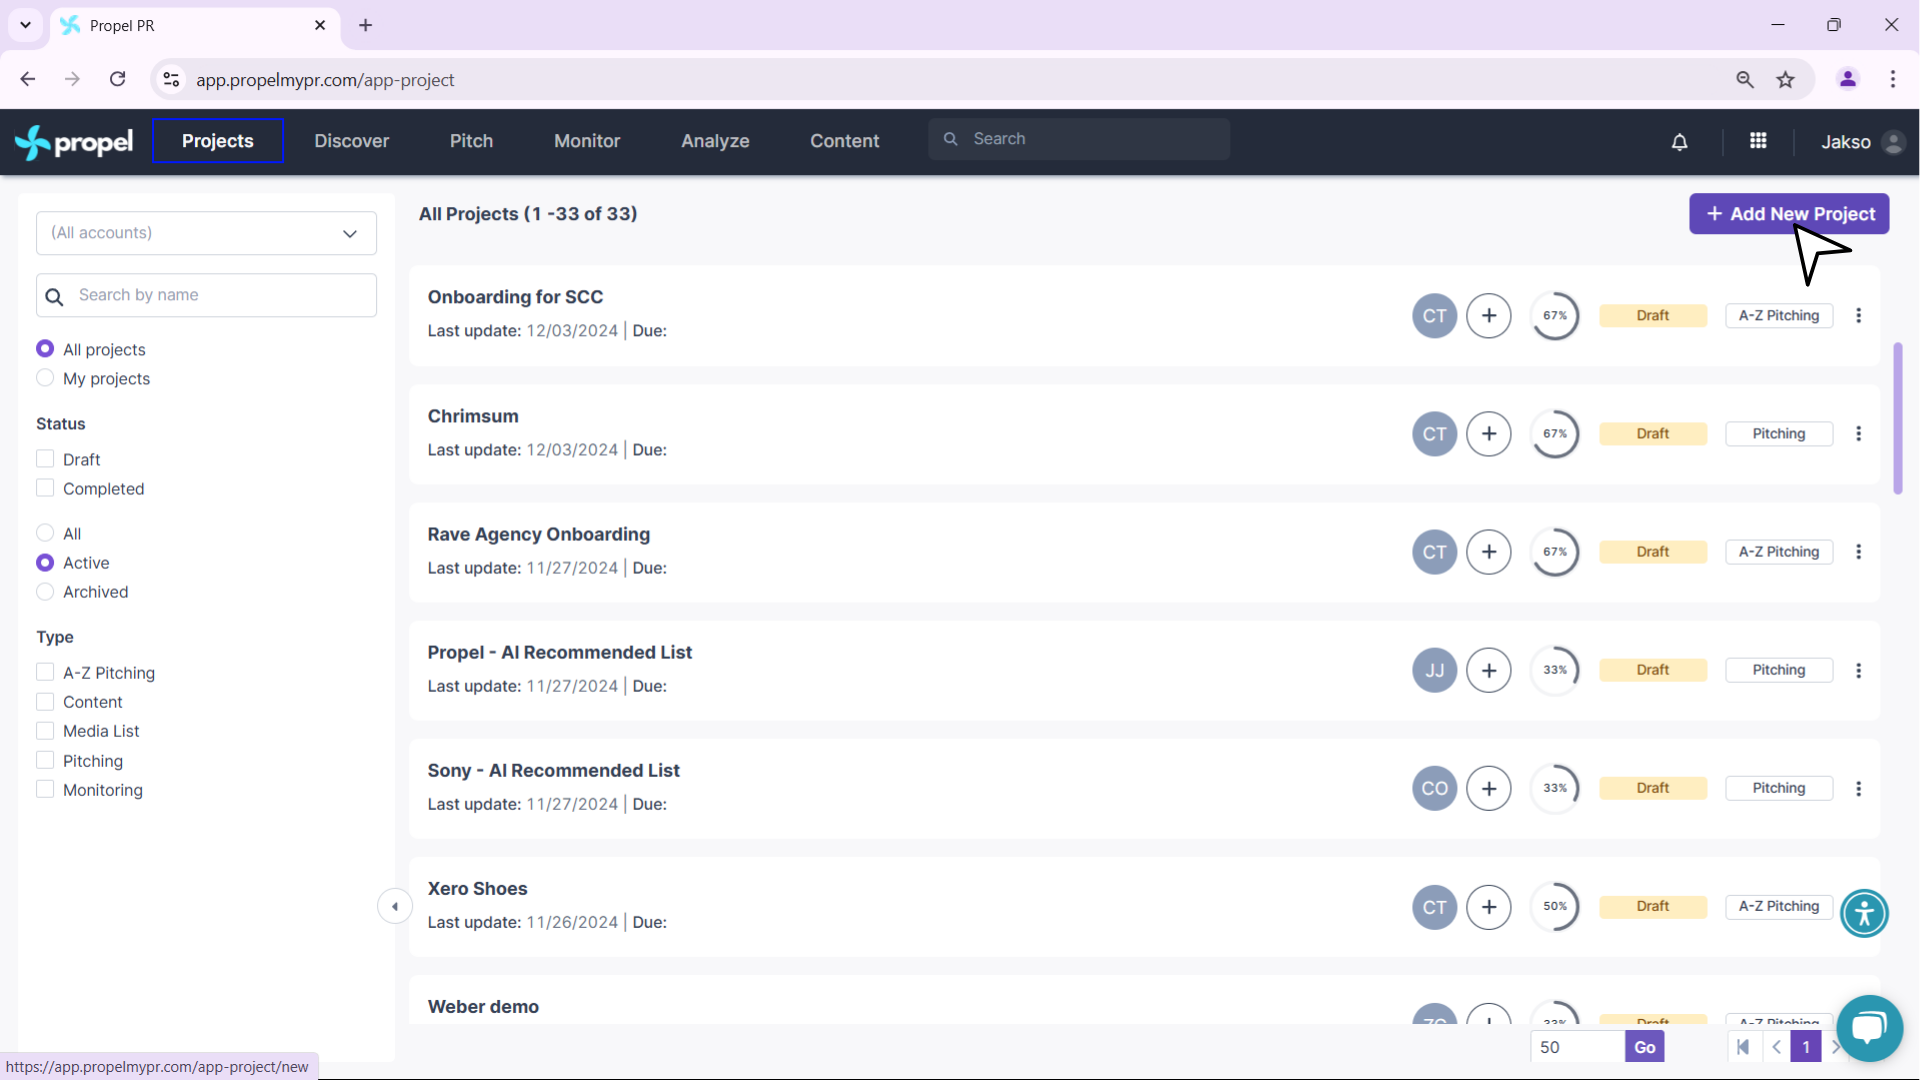Open the Discover tab
The width and height of the screenshot is (1920, 1080).
coord(351,141)
